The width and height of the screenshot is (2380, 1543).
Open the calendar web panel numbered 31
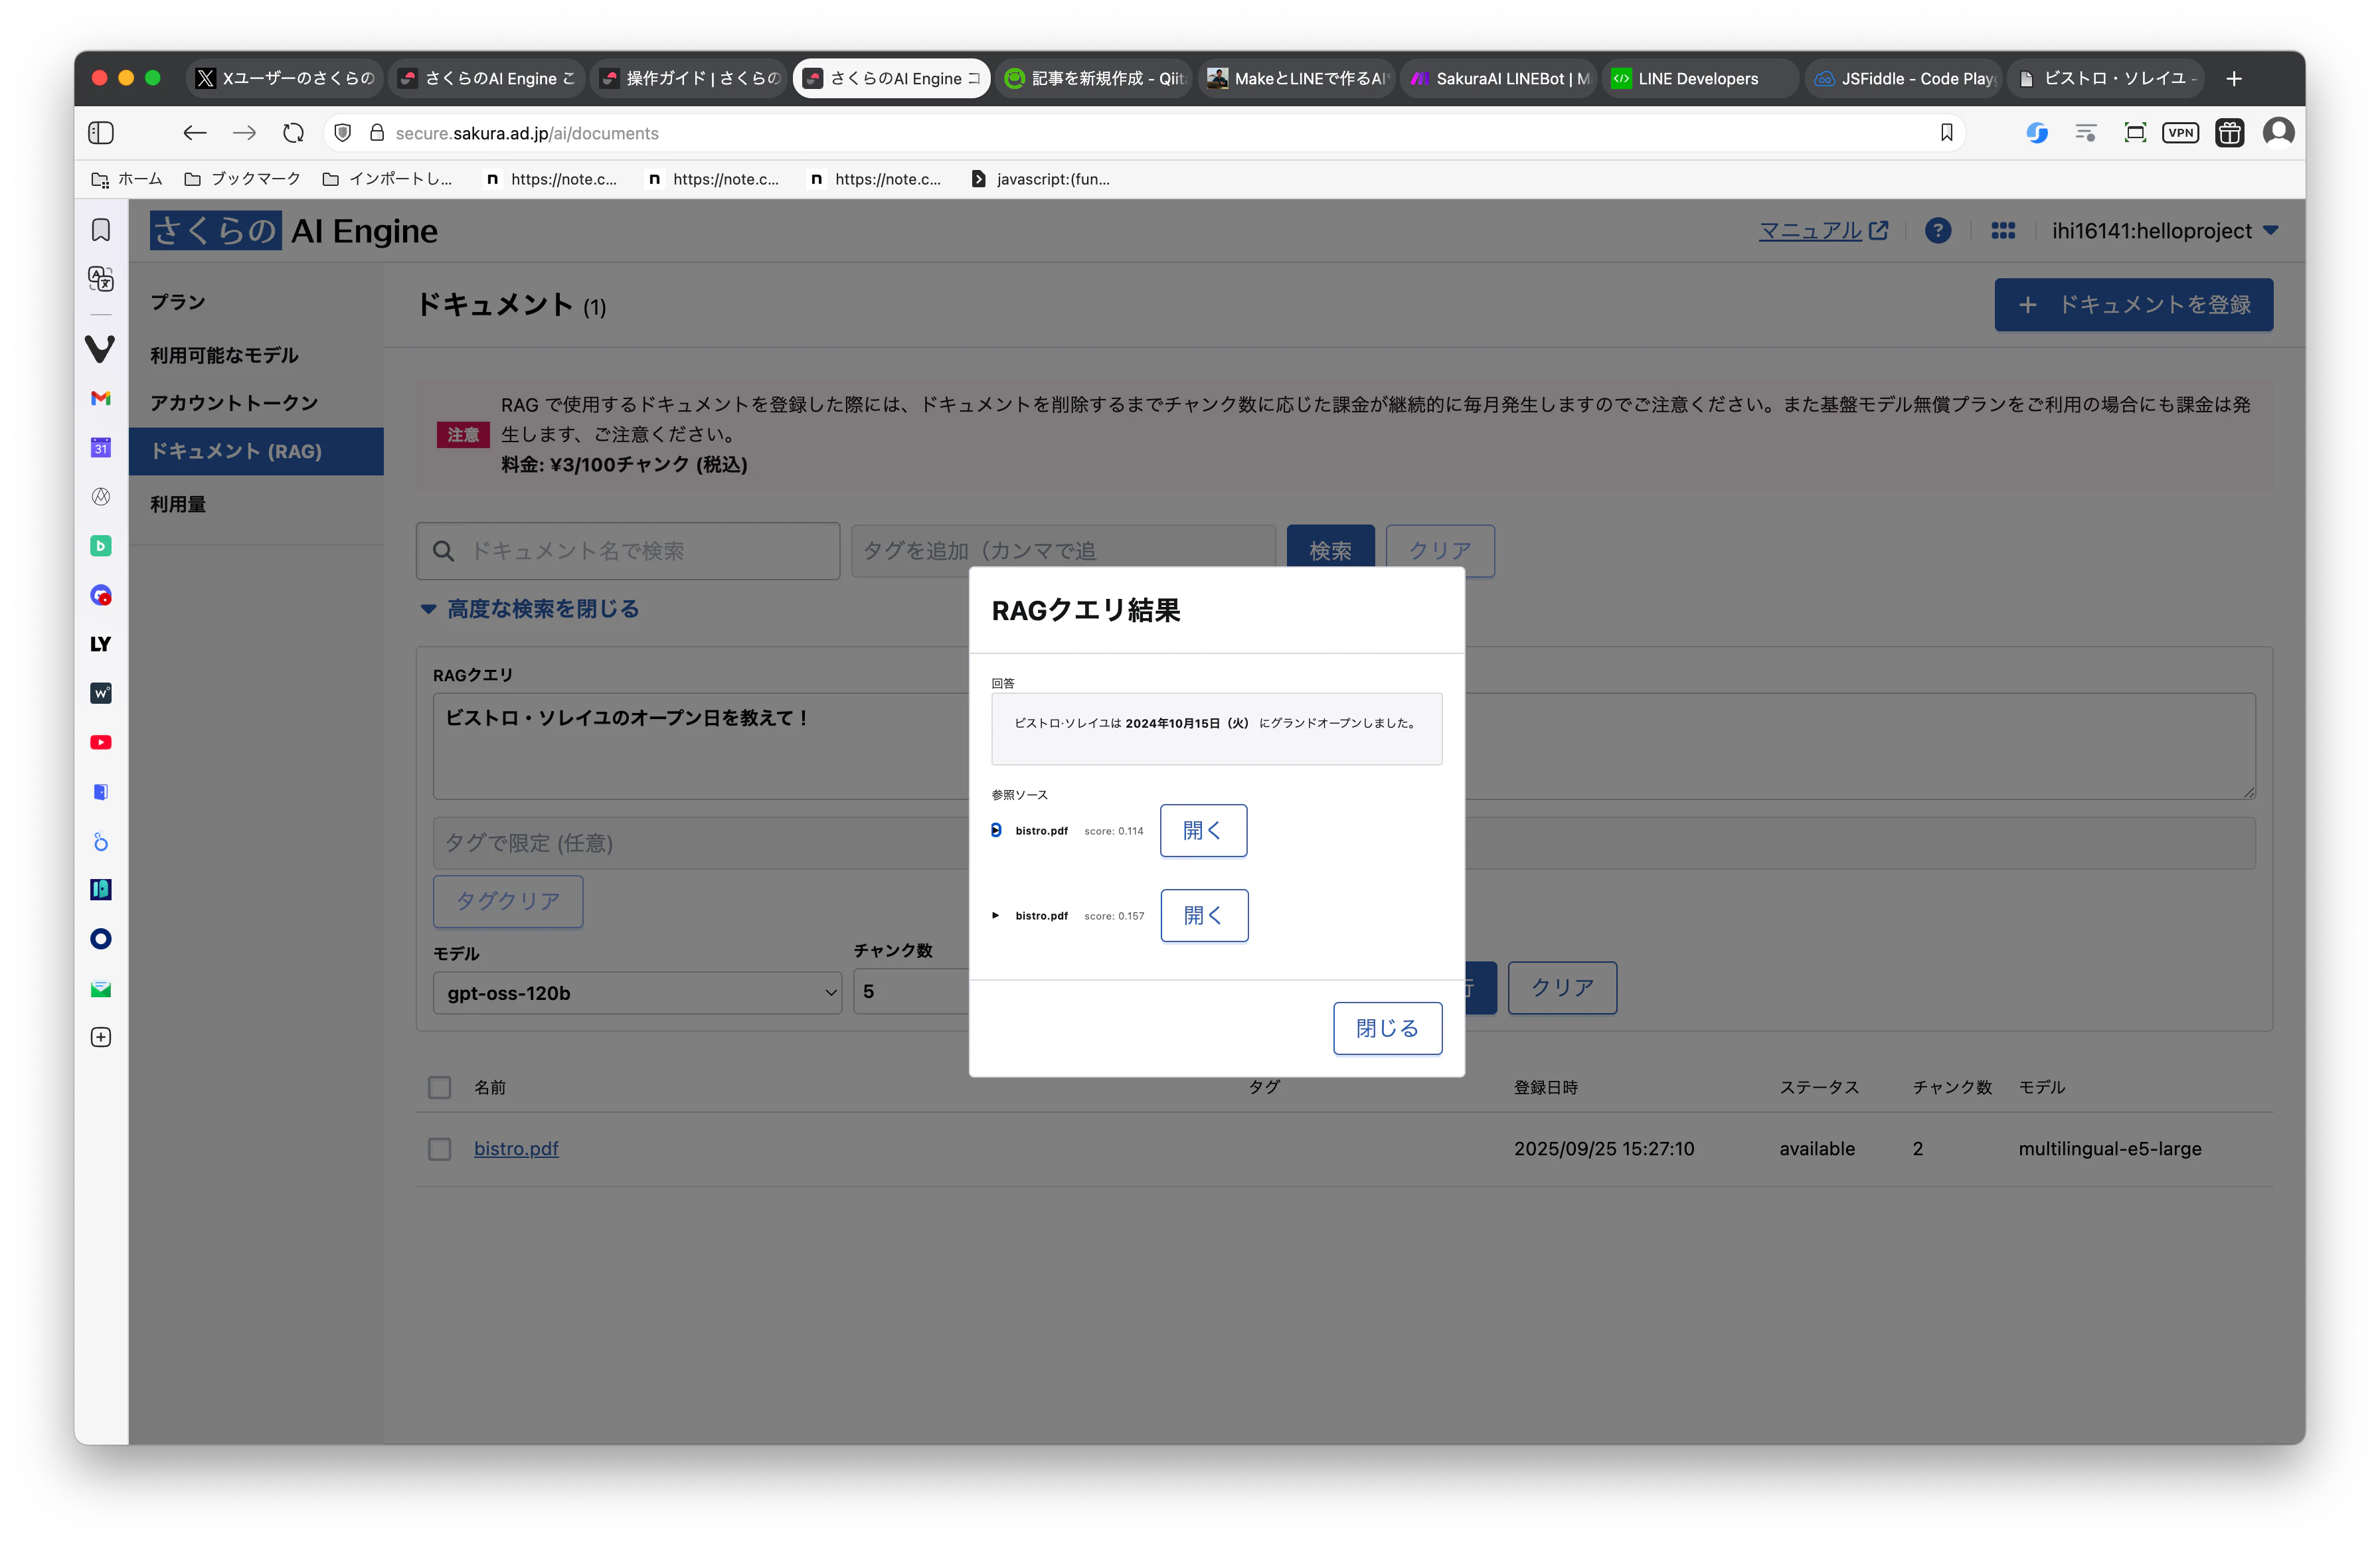click(101, 447)
